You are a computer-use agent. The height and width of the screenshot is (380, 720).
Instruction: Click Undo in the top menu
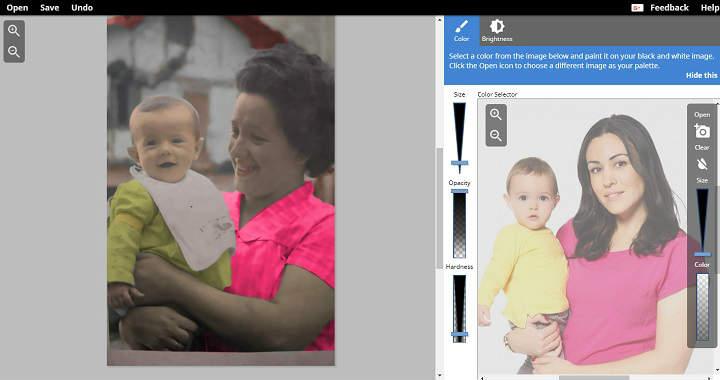click(82, 8)
